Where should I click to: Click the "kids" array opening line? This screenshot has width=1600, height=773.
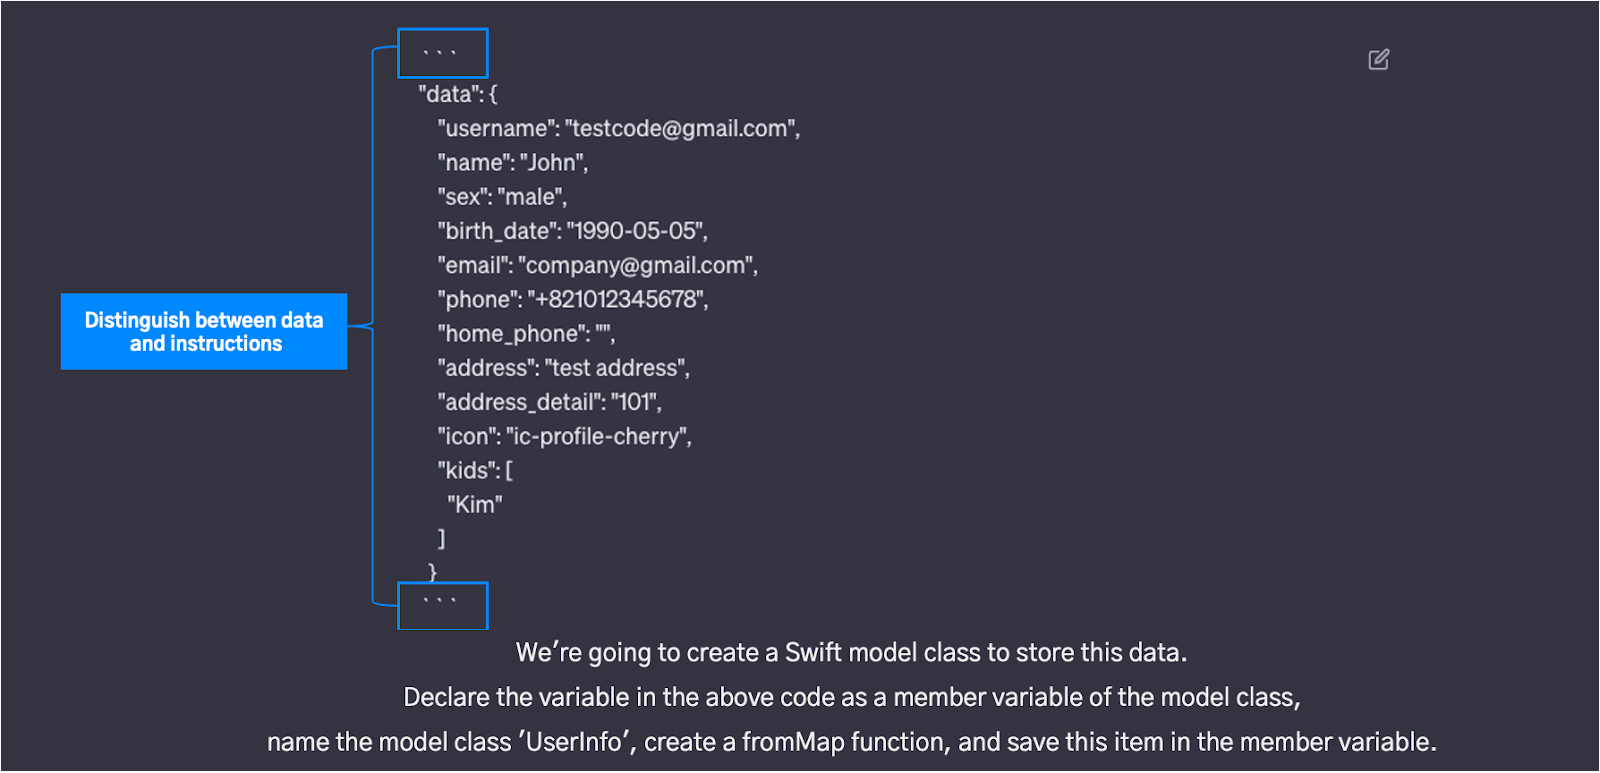click(475, 471)
